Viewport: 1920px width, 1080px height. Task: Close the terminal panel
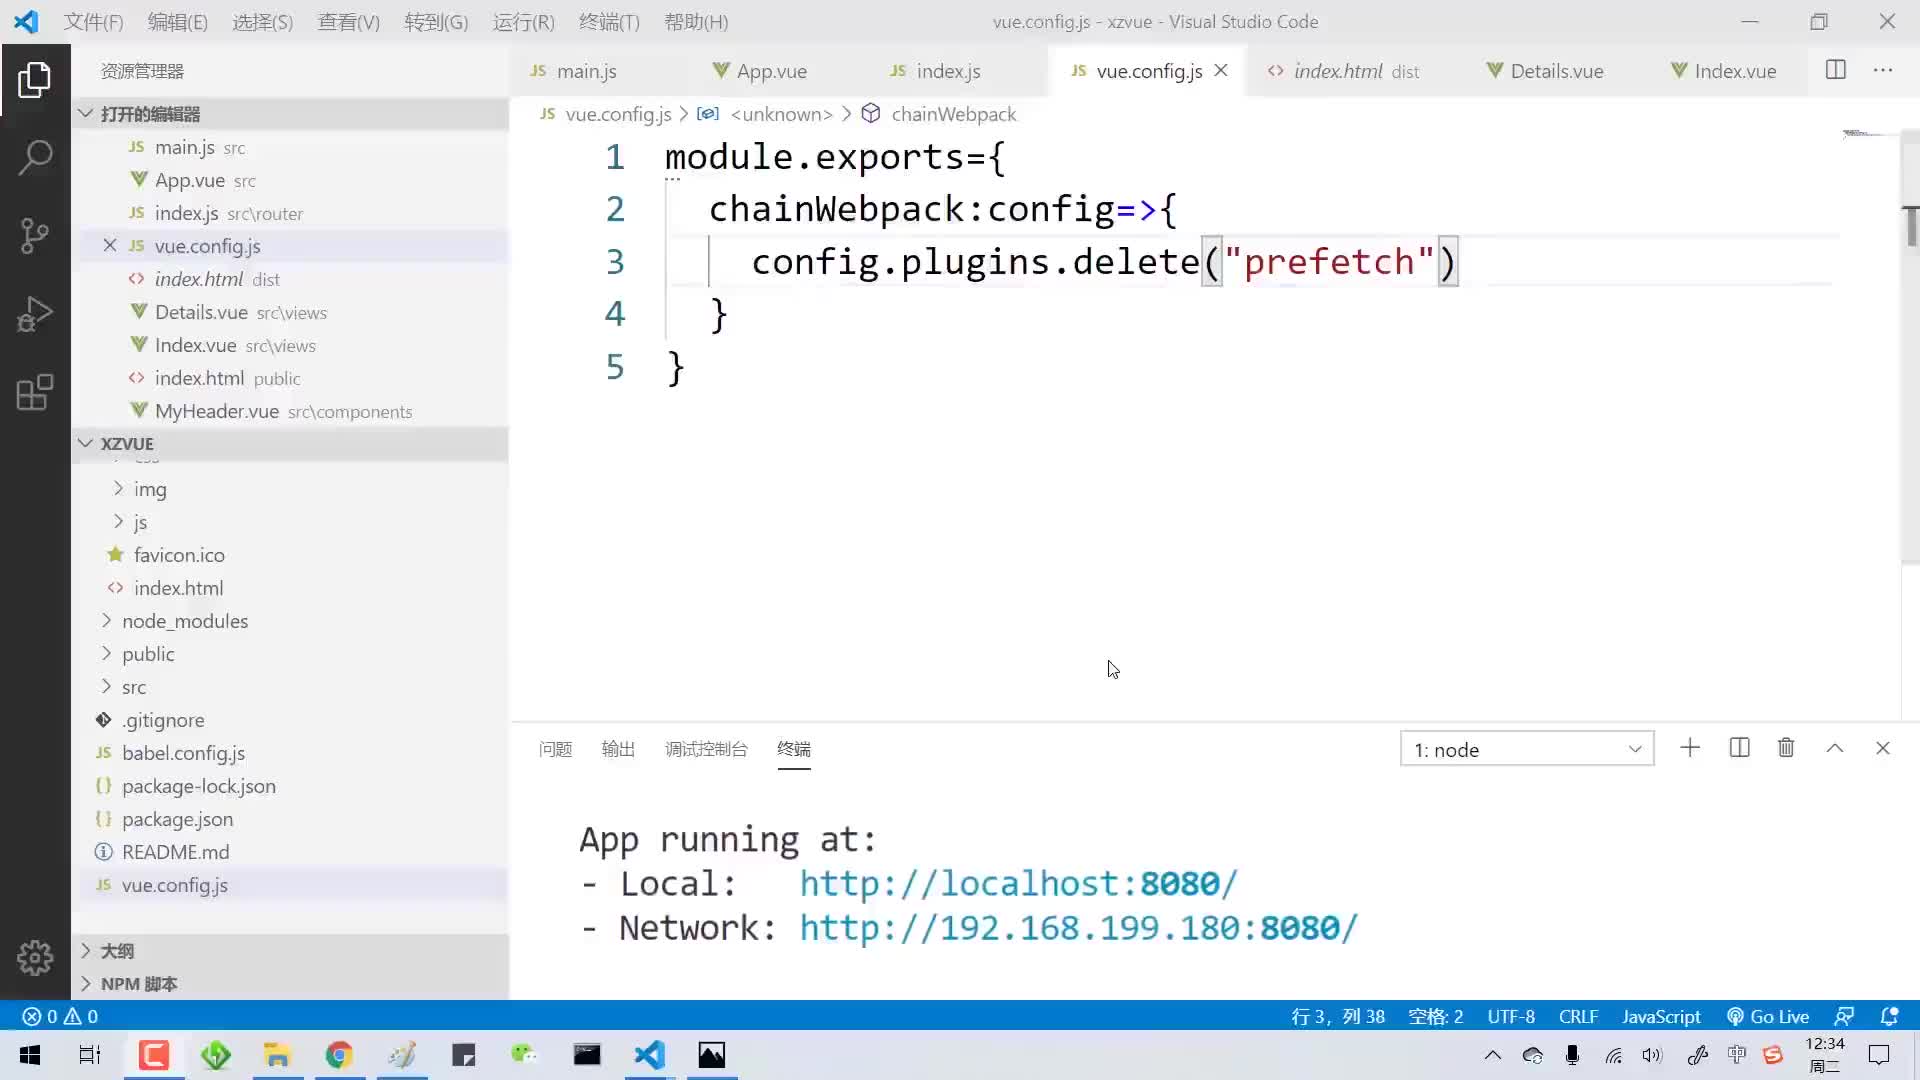tap(1883, 748)
